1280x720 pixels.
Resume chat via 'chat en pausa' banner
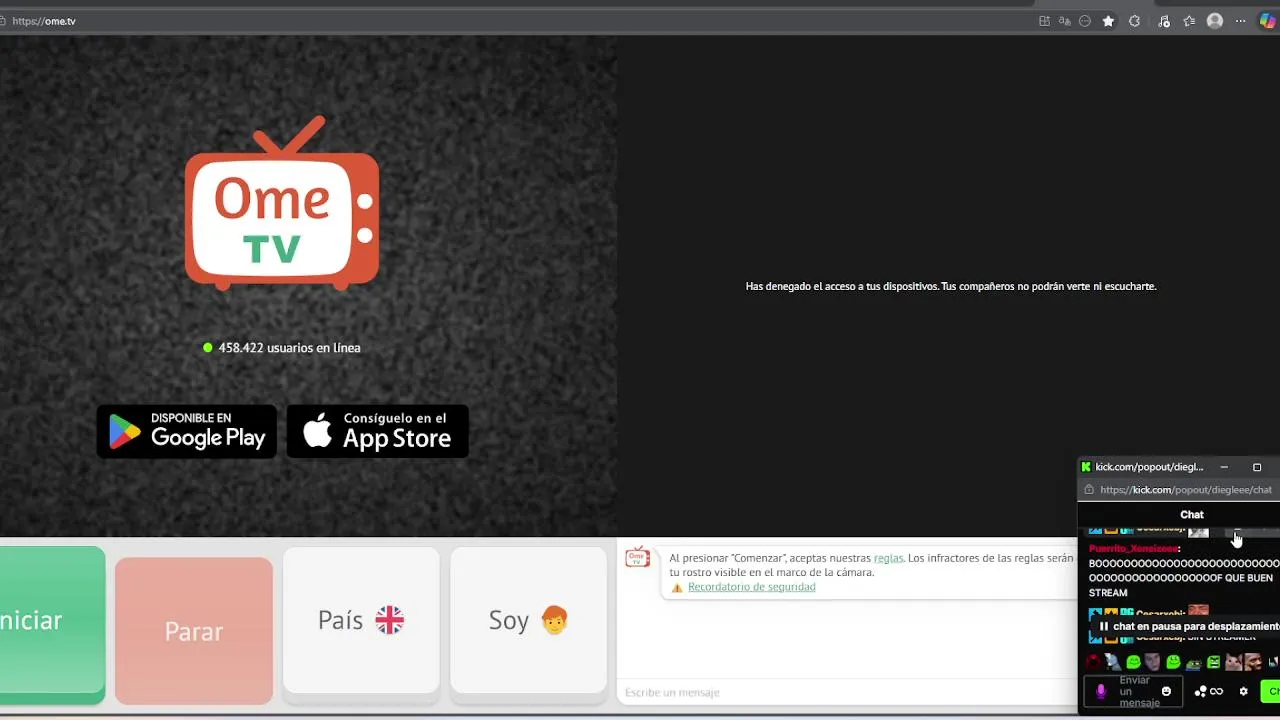click(1188, 626)
